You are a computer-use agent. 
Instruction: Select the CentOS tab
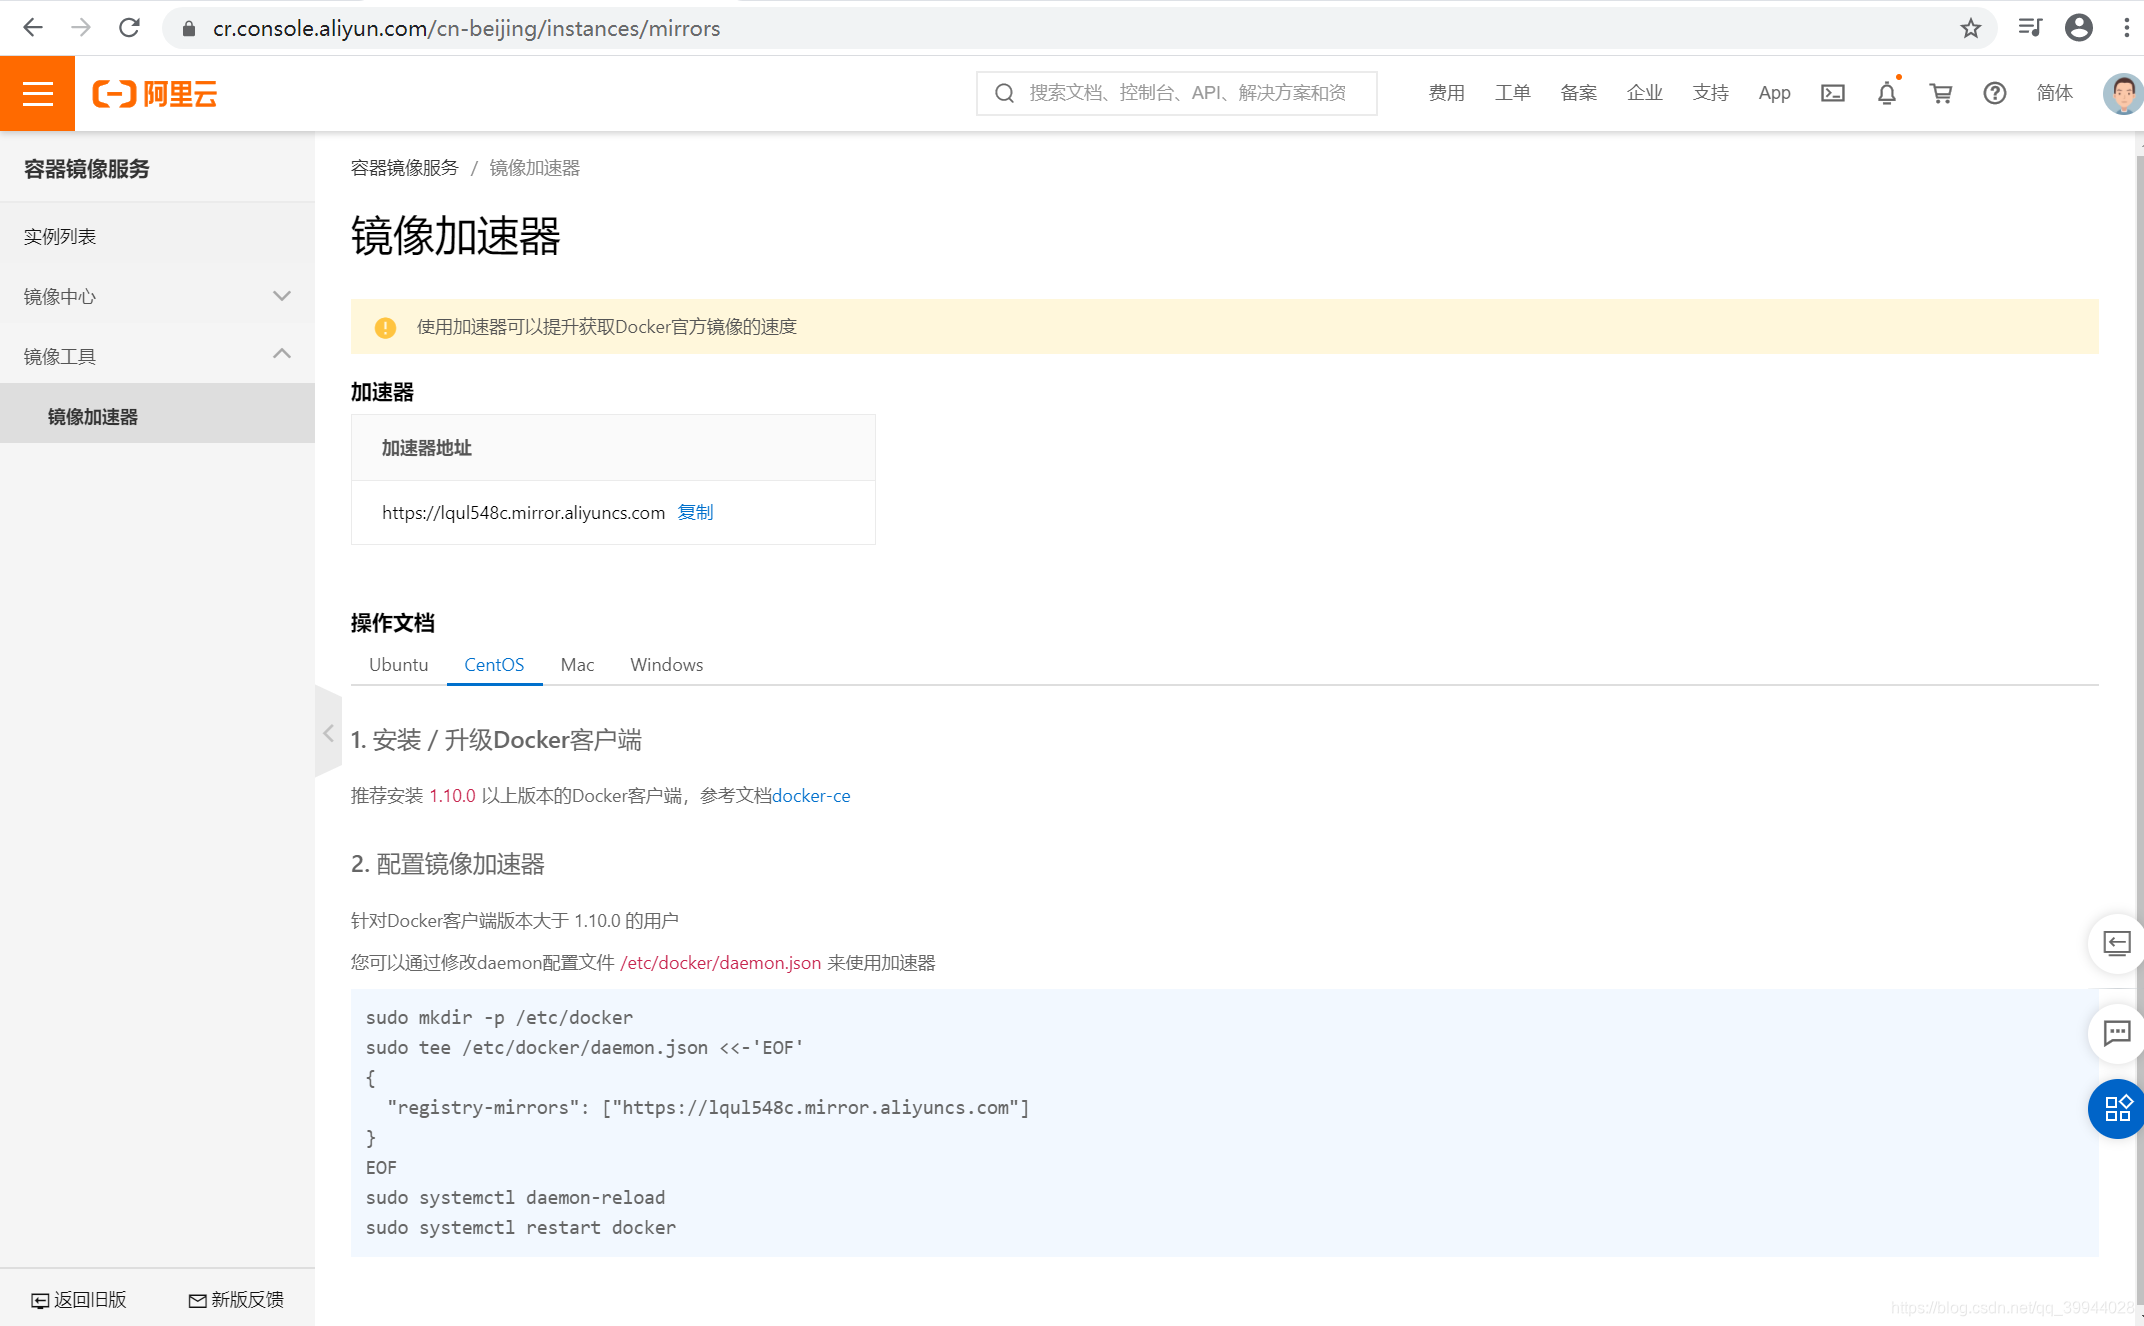494,664
